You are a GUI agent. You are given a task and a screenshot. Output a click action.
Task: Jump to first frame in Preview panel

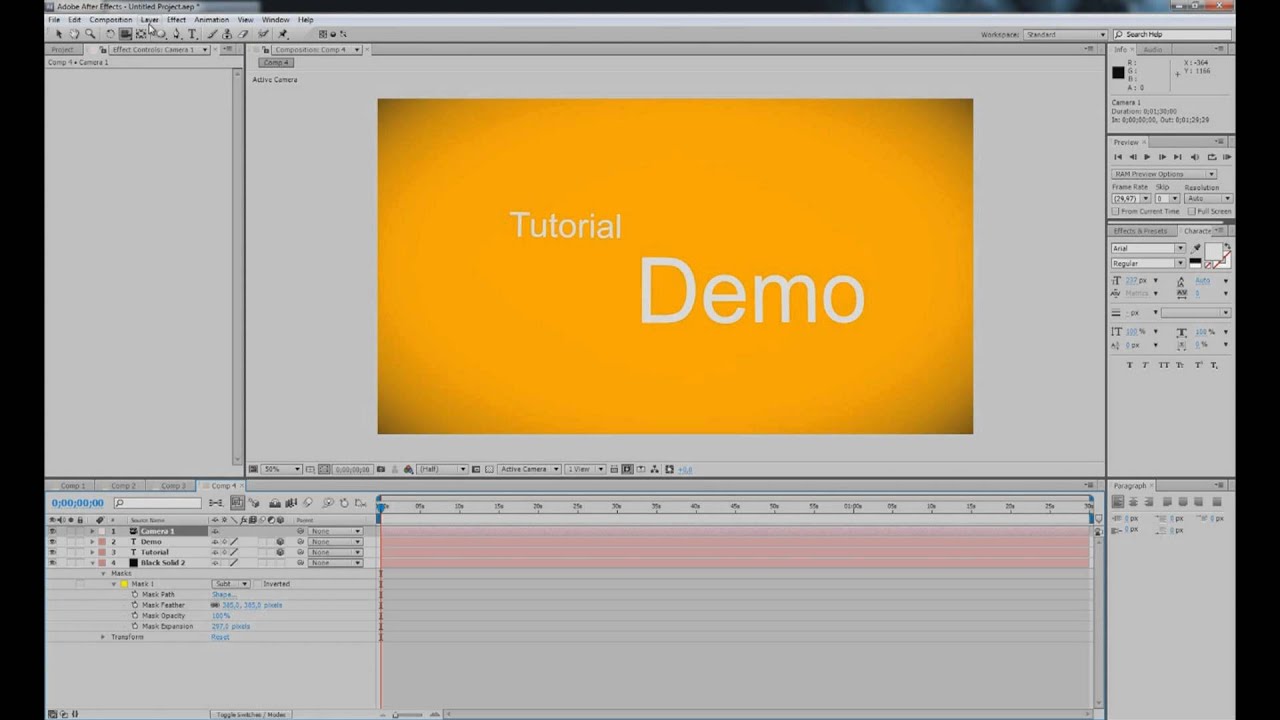1118,157
